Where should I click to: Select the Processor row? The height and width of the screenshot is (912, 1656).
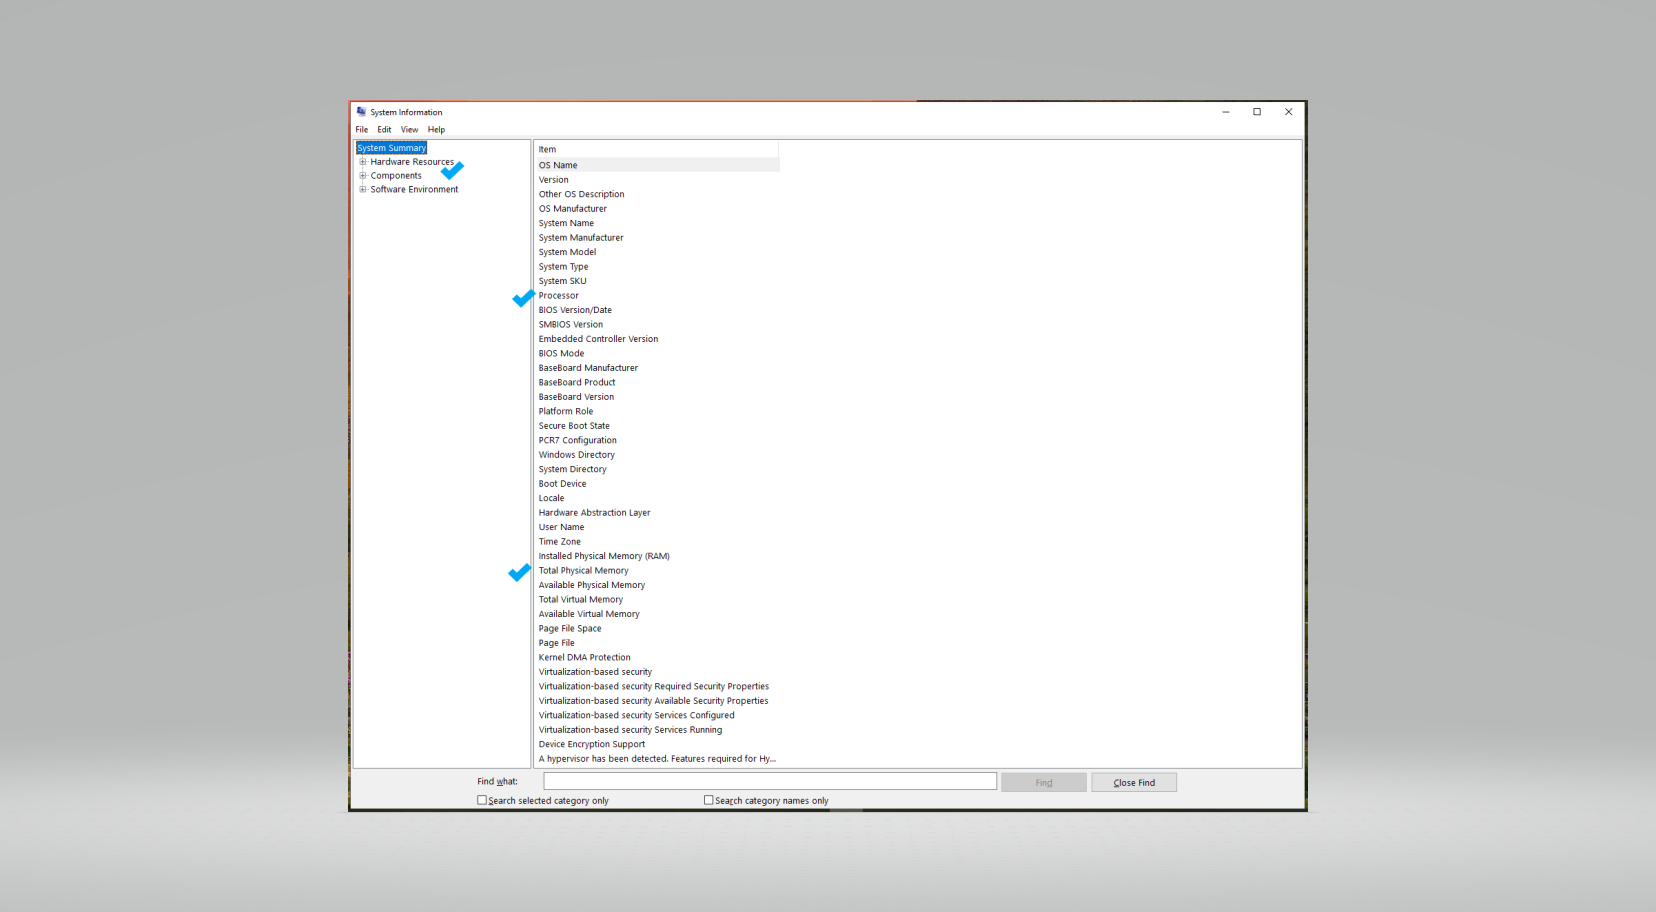(657, 296)
